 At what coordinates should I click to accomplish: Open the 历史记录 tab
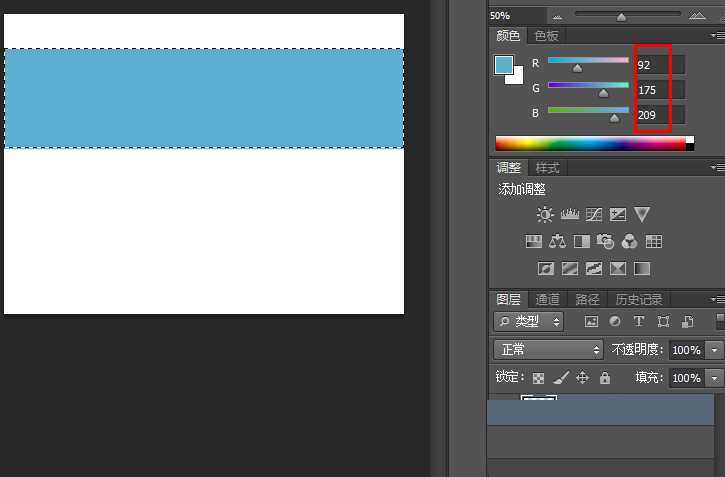[639, 300]
